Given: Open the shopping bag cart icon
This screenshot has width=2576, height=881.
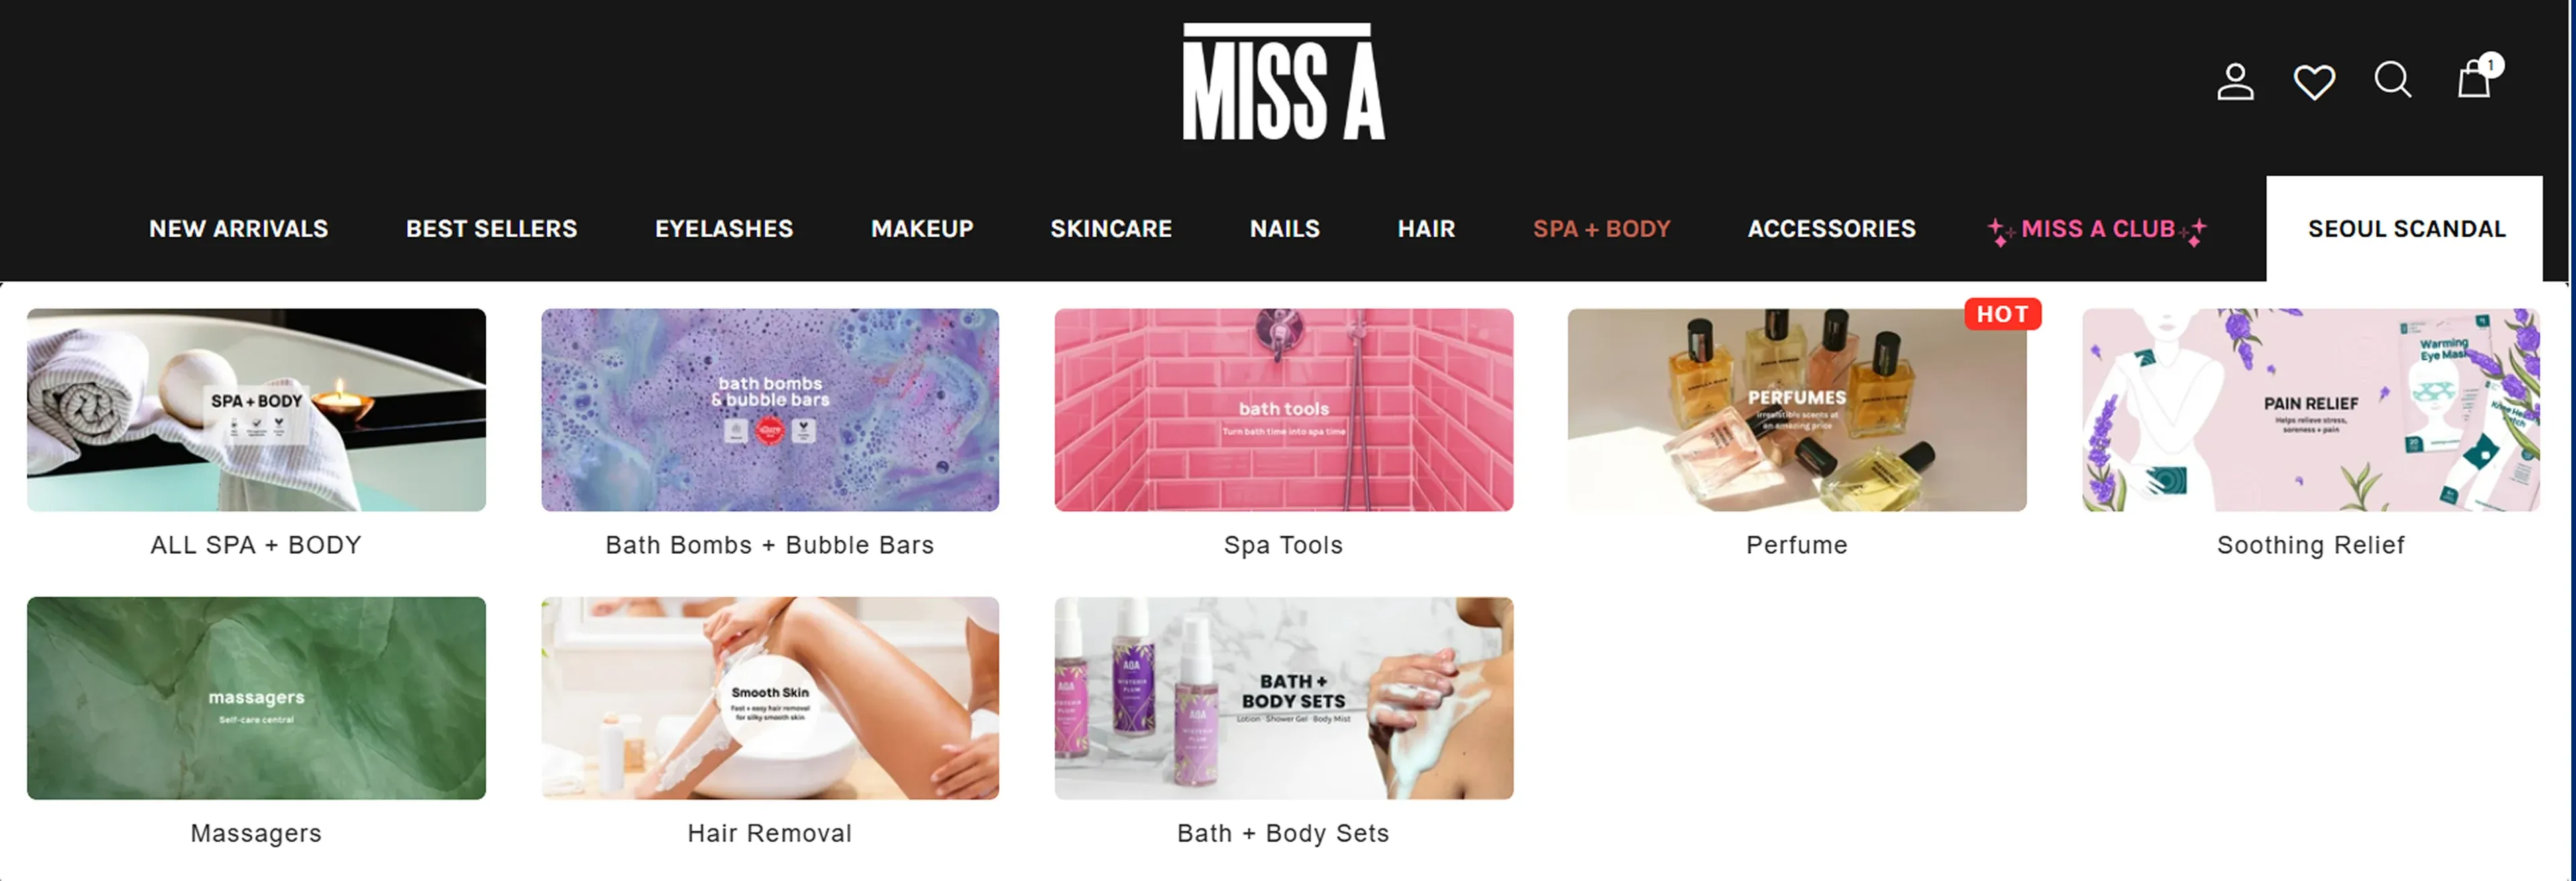Looking at the screenshot, I should pyautogui.click(x=2477, y=76).
